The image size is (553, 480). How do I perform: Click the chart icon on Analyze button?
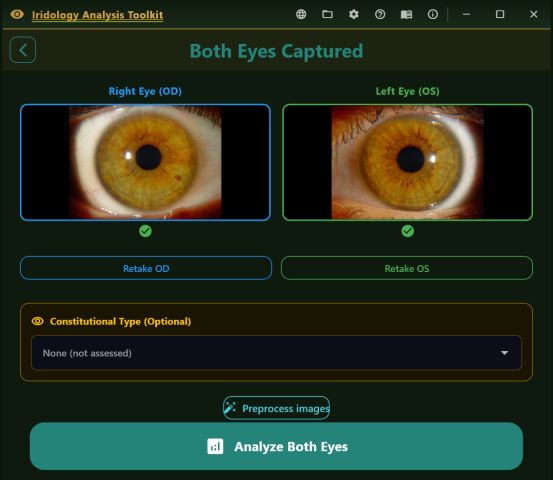point(215,446)
